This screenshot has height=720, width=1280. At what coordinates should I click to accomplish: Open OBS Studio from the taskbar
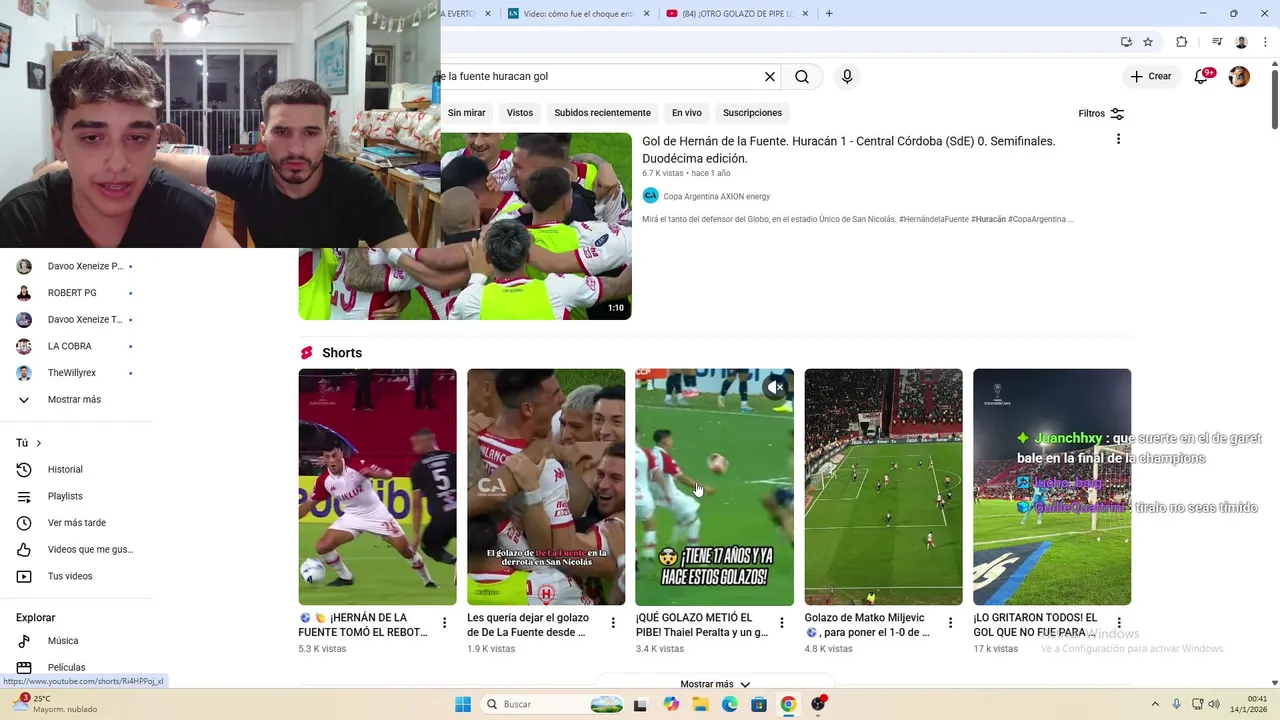[819, 704]
